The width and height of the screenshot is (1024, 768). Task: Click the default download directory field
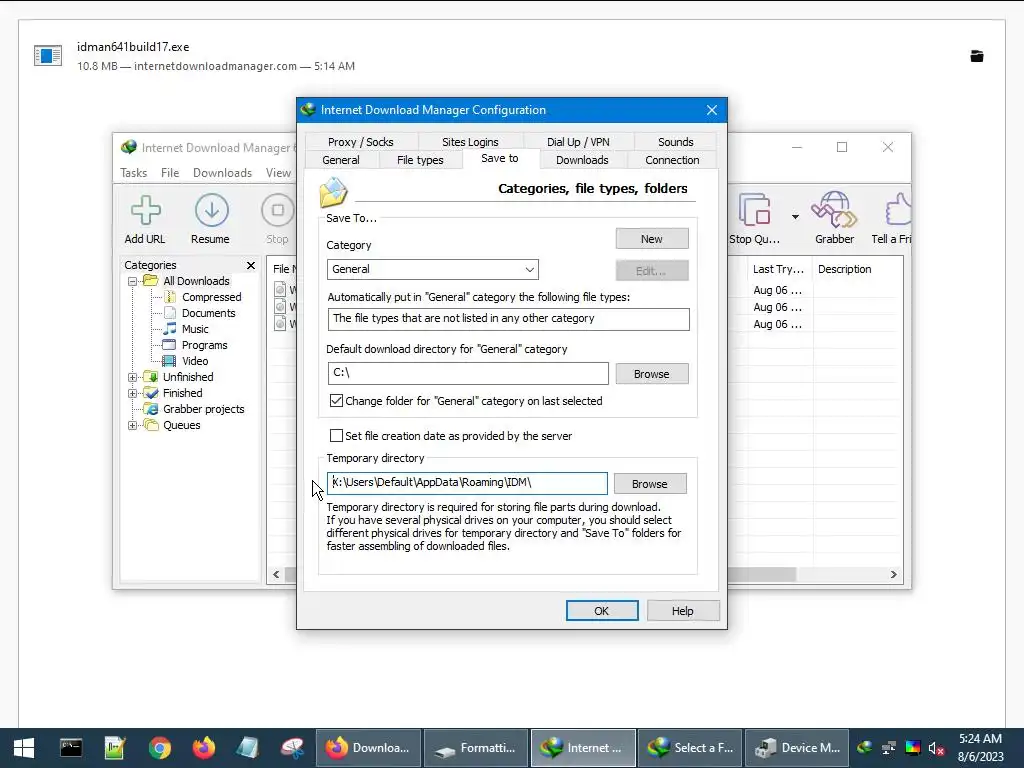[x=468, y=374]
